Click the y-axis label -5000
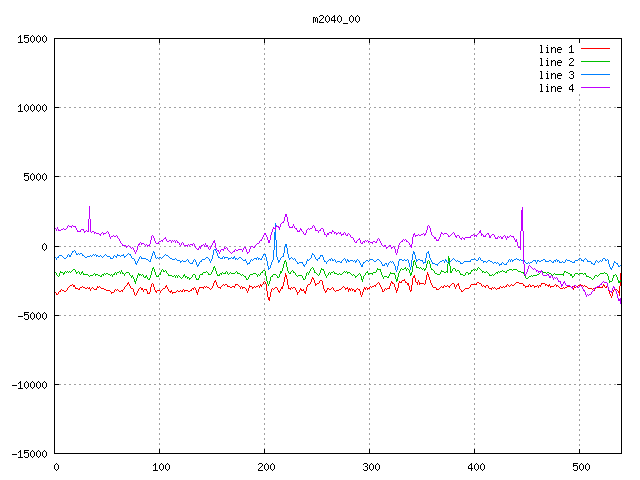The width and height of the screenshot is (640, 480). (32, 316)
